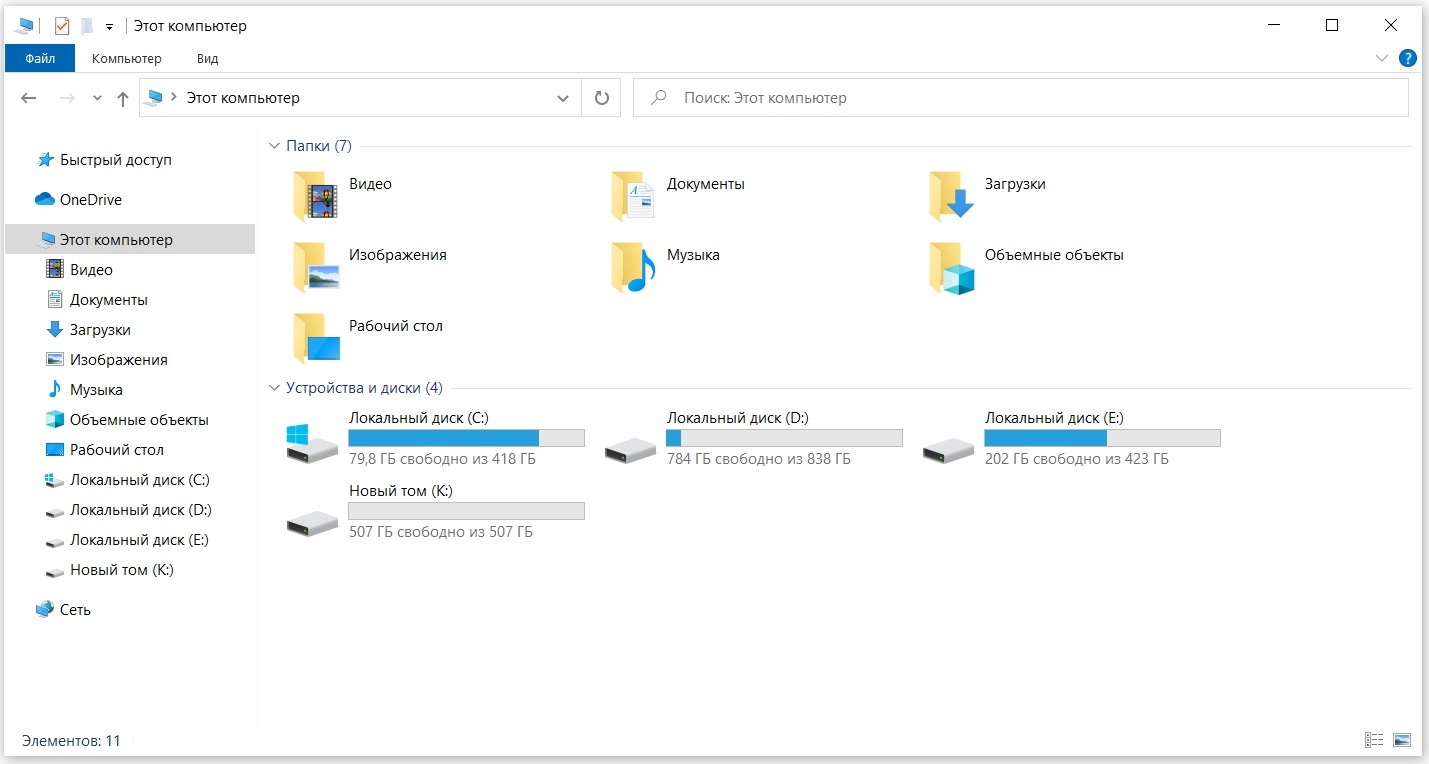Switch to details view icon in status bar

(x=1374, y=740)
